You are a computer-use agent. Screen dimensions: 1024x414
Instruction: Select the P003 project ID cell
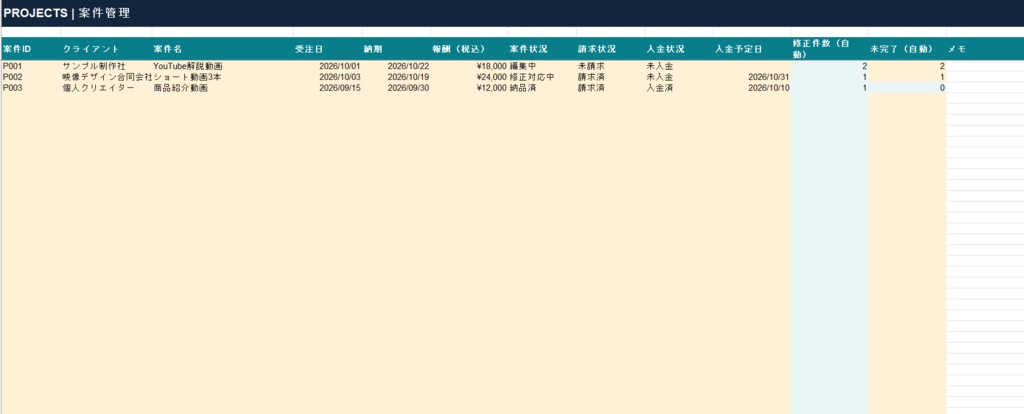31,88
